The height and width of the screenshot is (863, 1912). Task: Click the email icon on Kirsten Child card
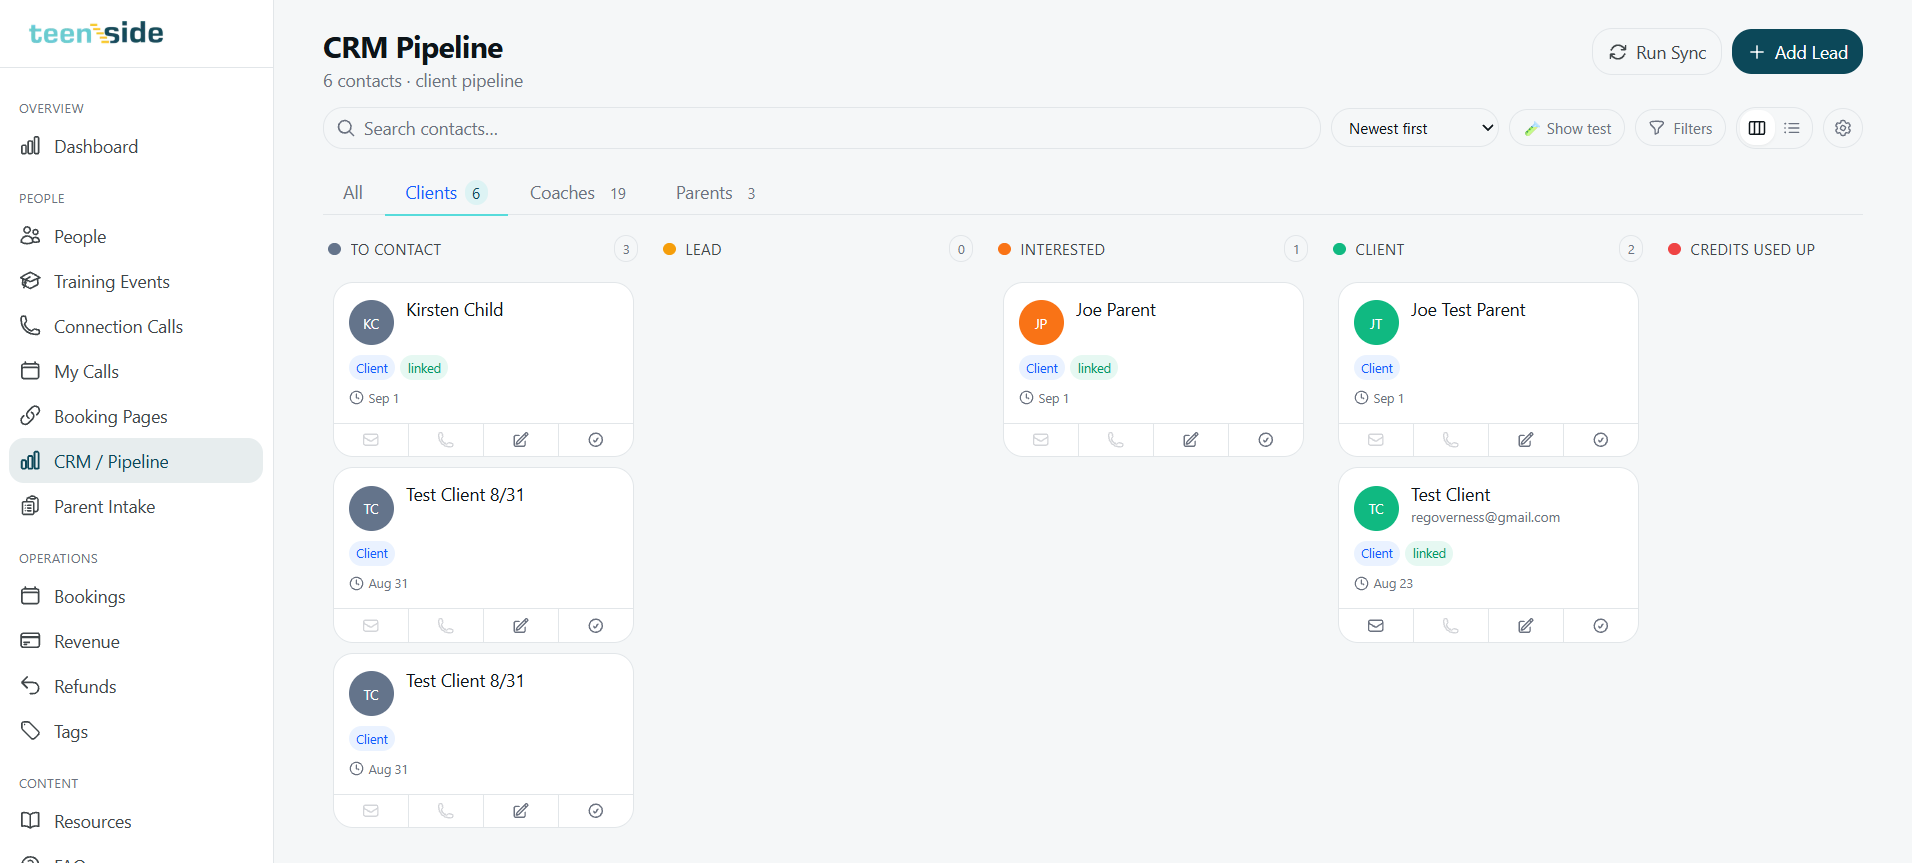click(371, 440)
